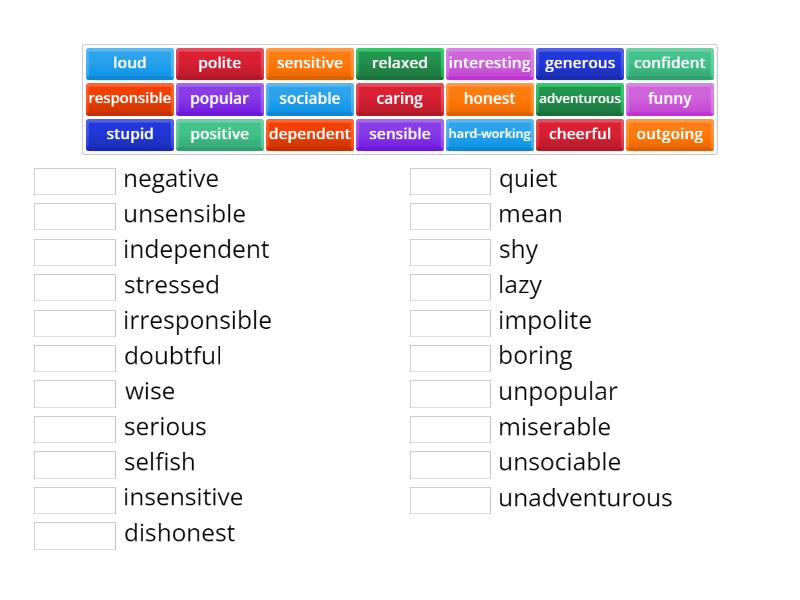
Task: Click the blank next to 'unadventurous'
Action: click(x=450, y=499)
